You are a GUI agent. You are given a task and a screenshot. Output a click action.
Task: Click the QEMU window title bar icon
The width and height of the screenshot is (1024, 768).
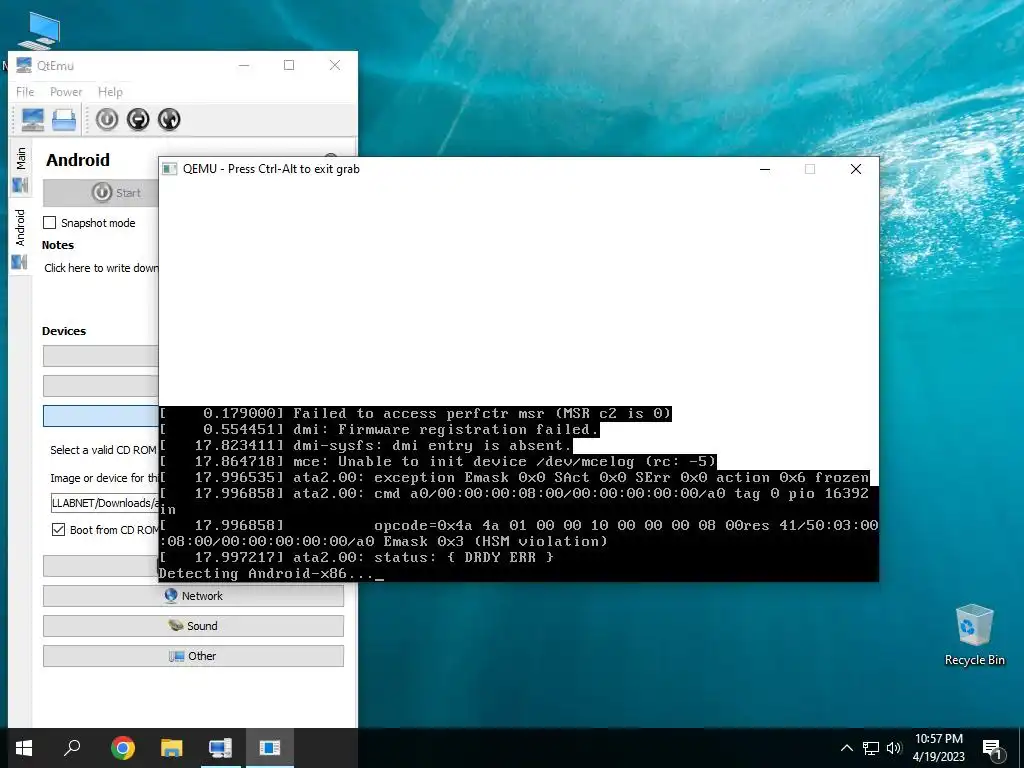[170, 169]
